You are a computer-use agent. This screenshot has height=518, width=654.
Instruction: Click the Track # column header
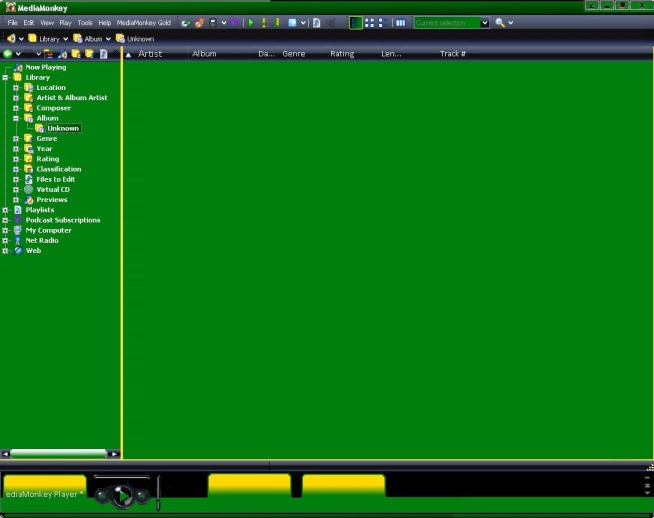tap(453, 53)
